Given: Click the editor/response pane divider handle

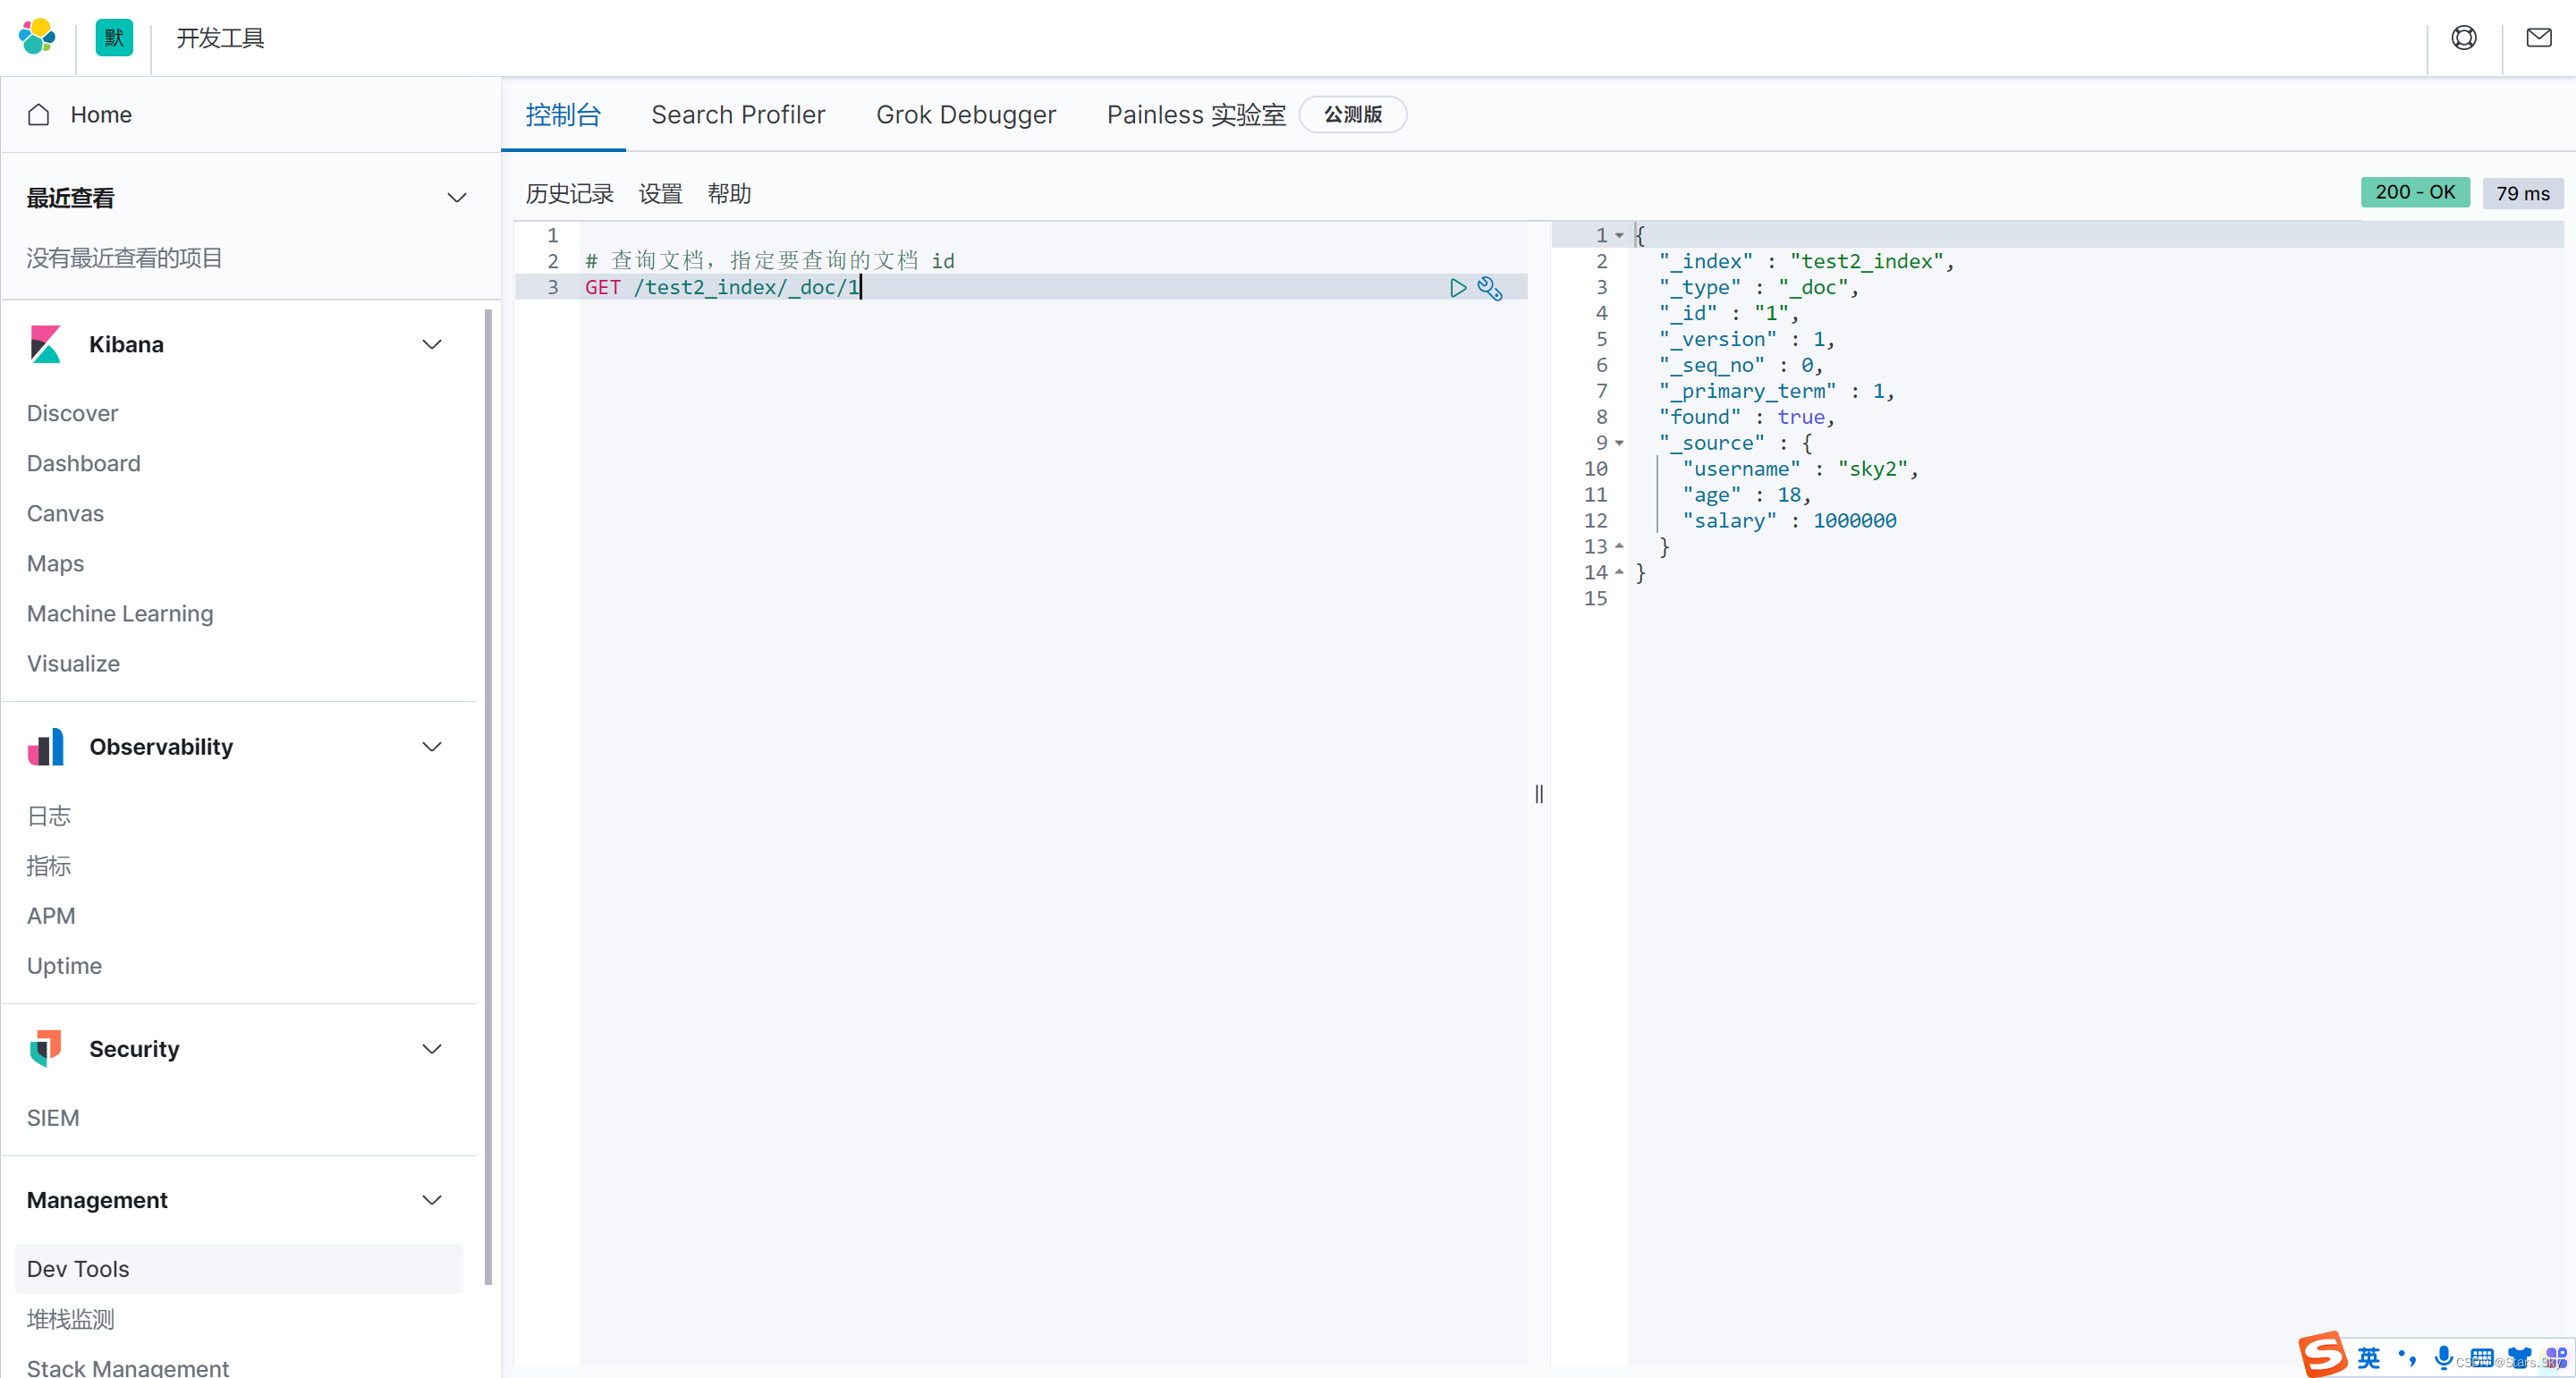Looking at the screenshot, I should coord(1539,794).
